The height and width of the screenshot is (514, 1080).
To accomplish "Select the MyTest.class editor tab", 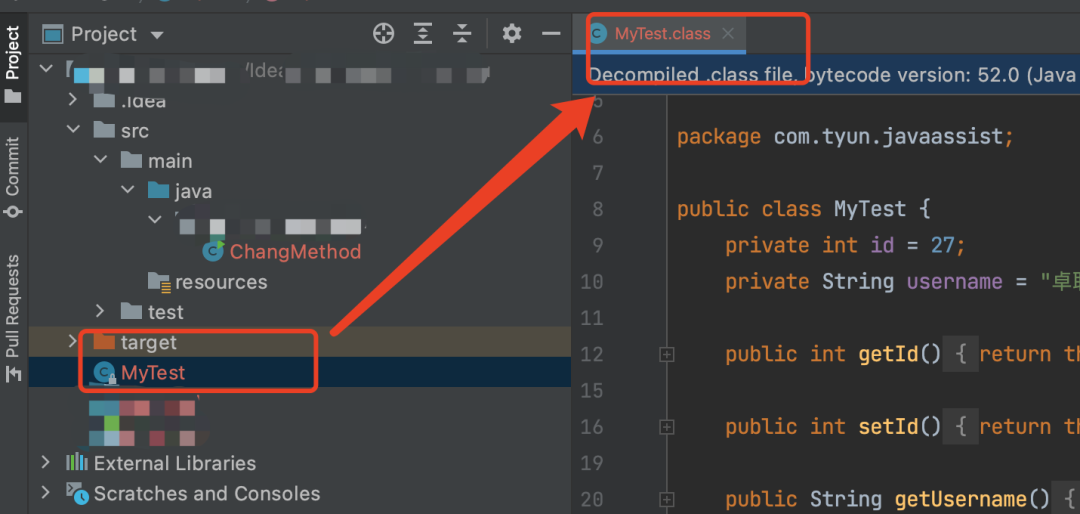I will (661, 33).
